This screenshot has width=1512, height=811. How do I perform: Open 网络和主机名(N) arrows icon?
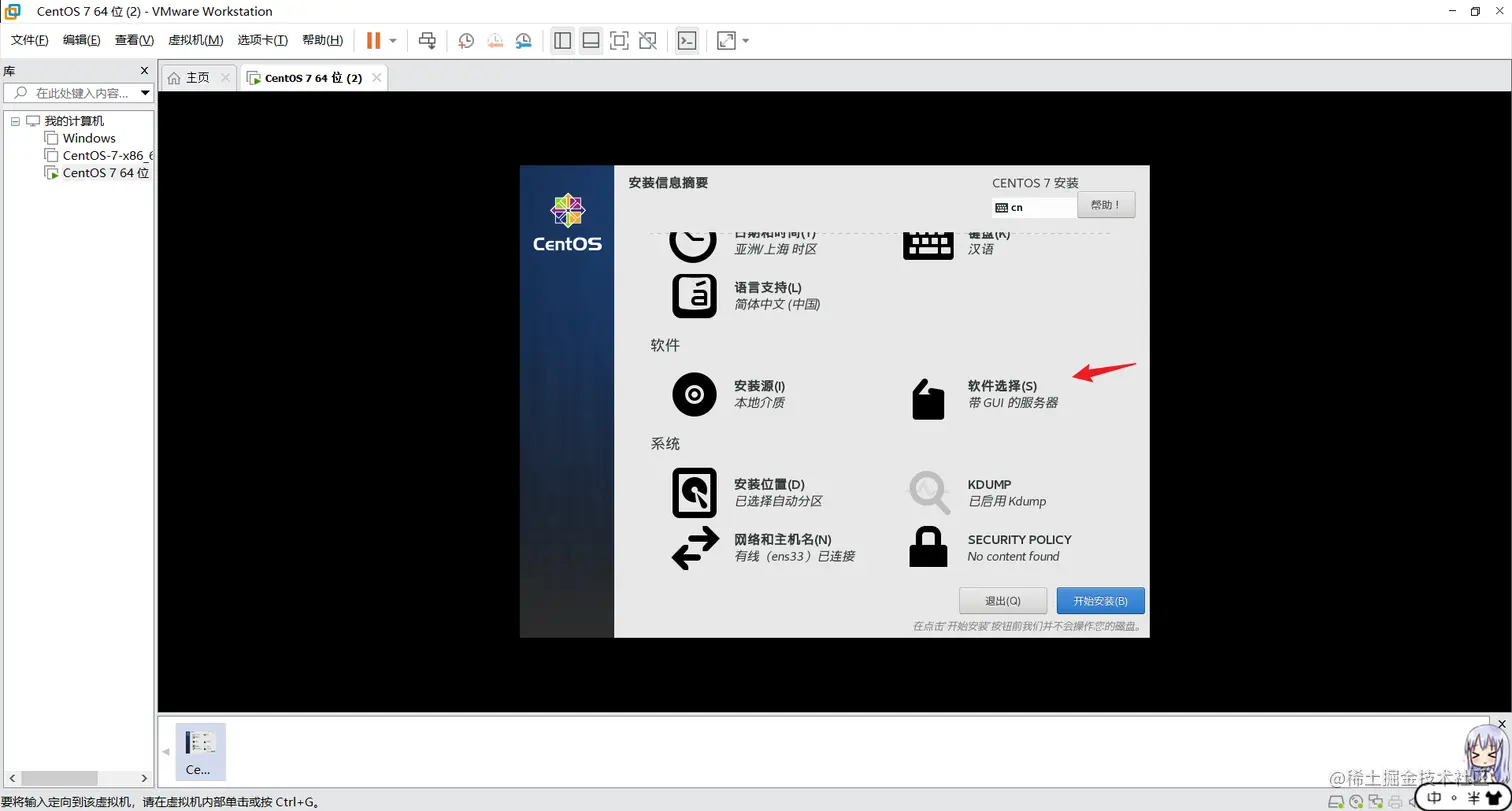click(x=694, y=548)
